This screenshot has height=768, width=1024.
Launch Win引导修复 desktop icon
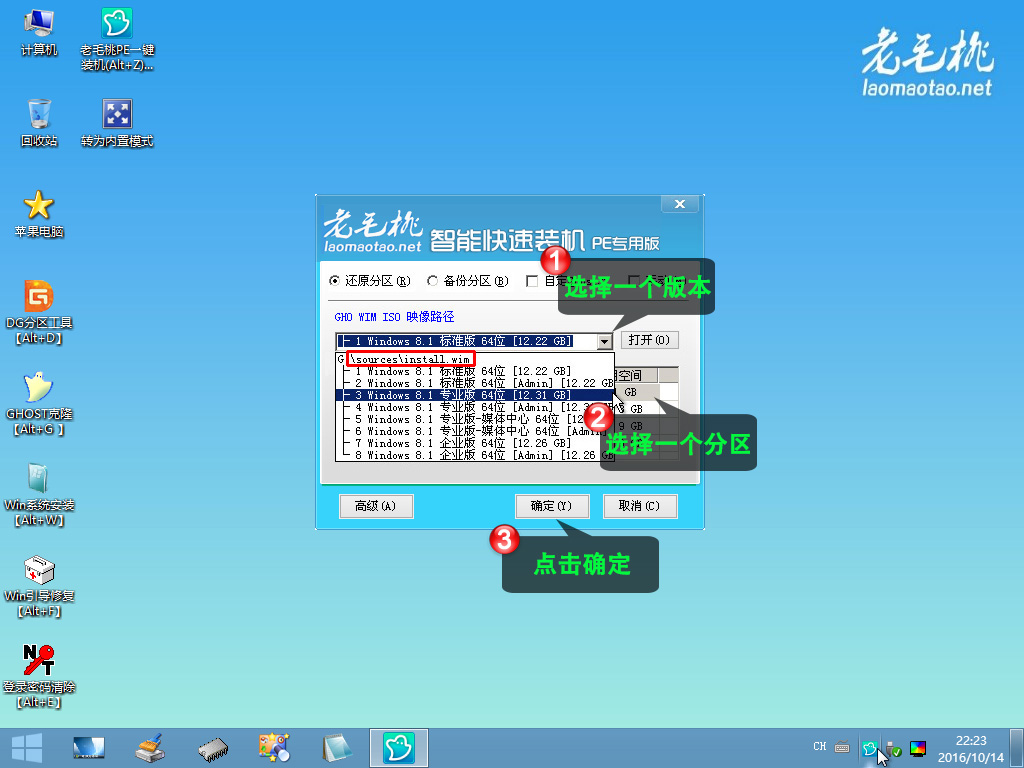click(x=39, y=586)
